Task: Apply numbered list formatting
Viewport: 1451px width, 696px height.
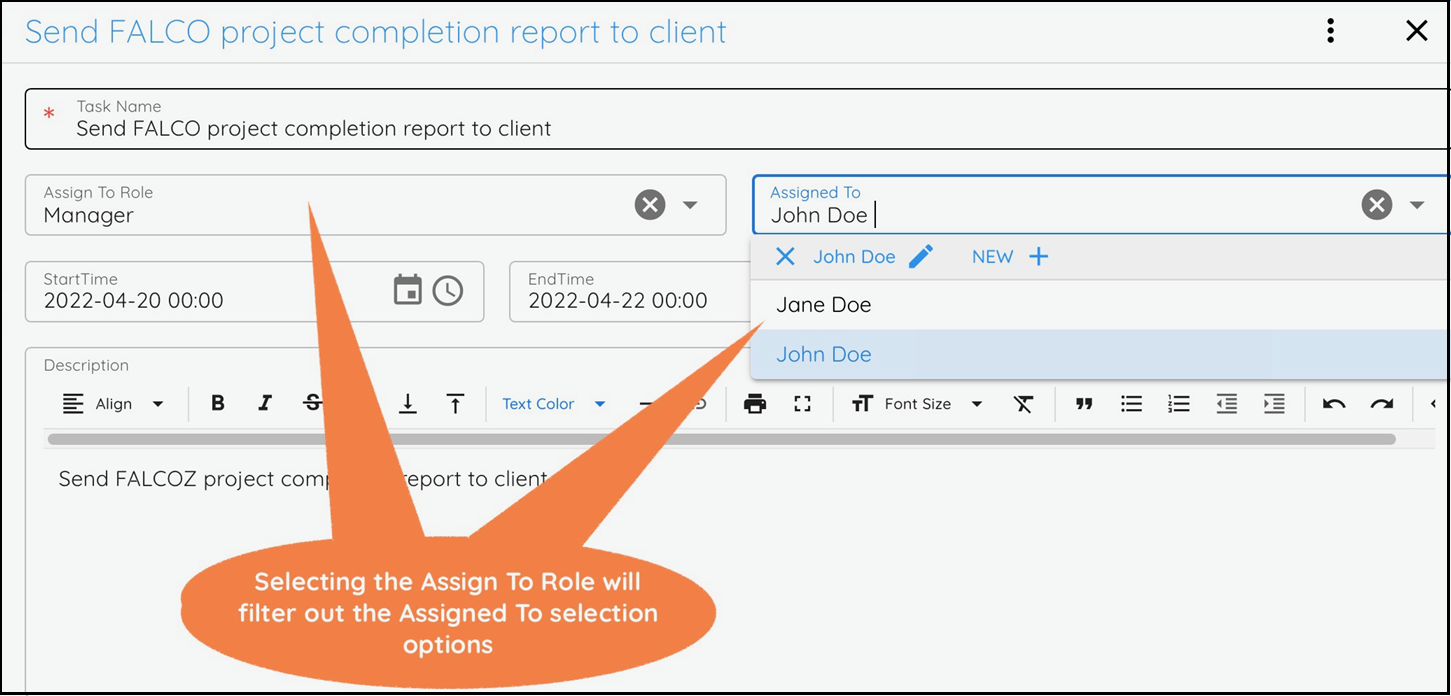Action: coord(1179,404)
